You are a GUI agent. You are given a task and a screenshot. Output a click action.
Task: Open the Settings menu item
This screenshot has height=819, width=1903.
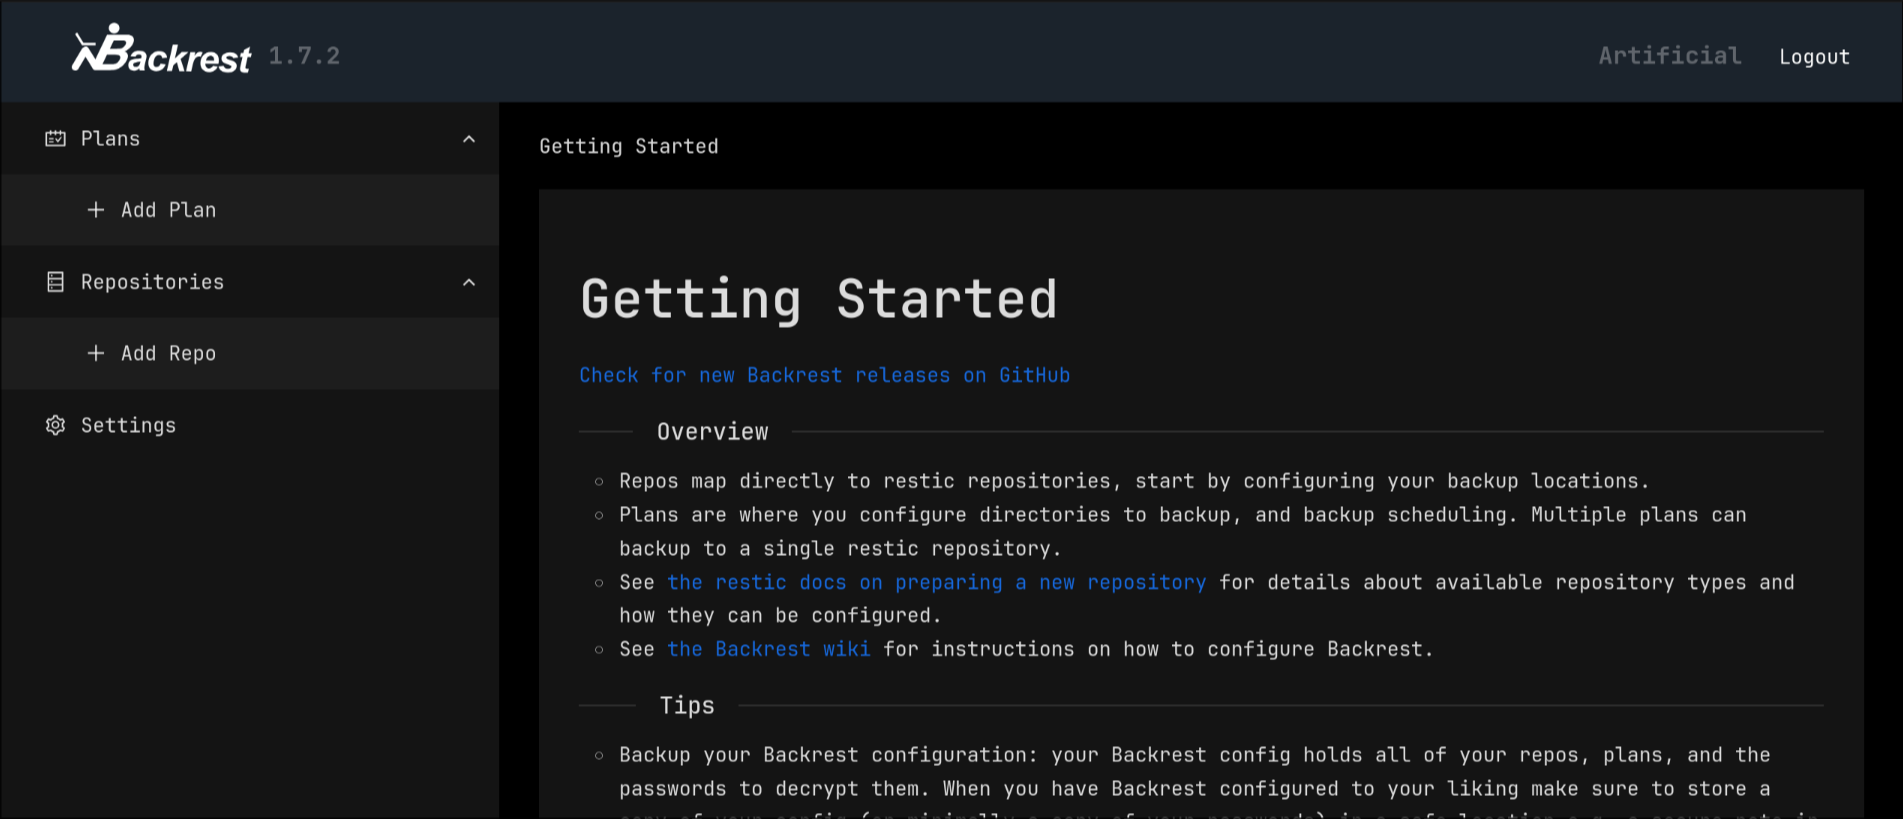click(250, 425)
